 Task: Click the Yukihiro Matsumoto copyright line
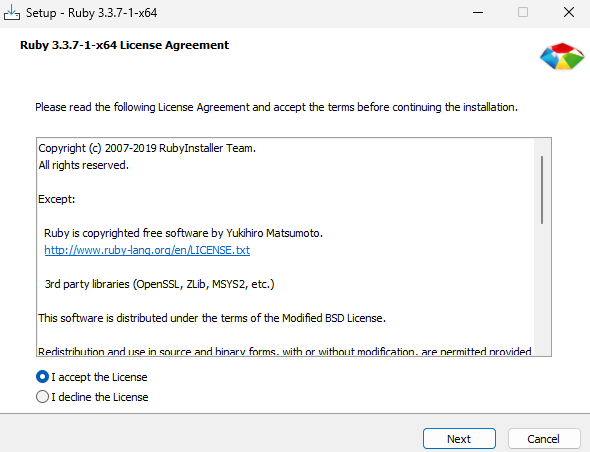[x=183, y=233]
